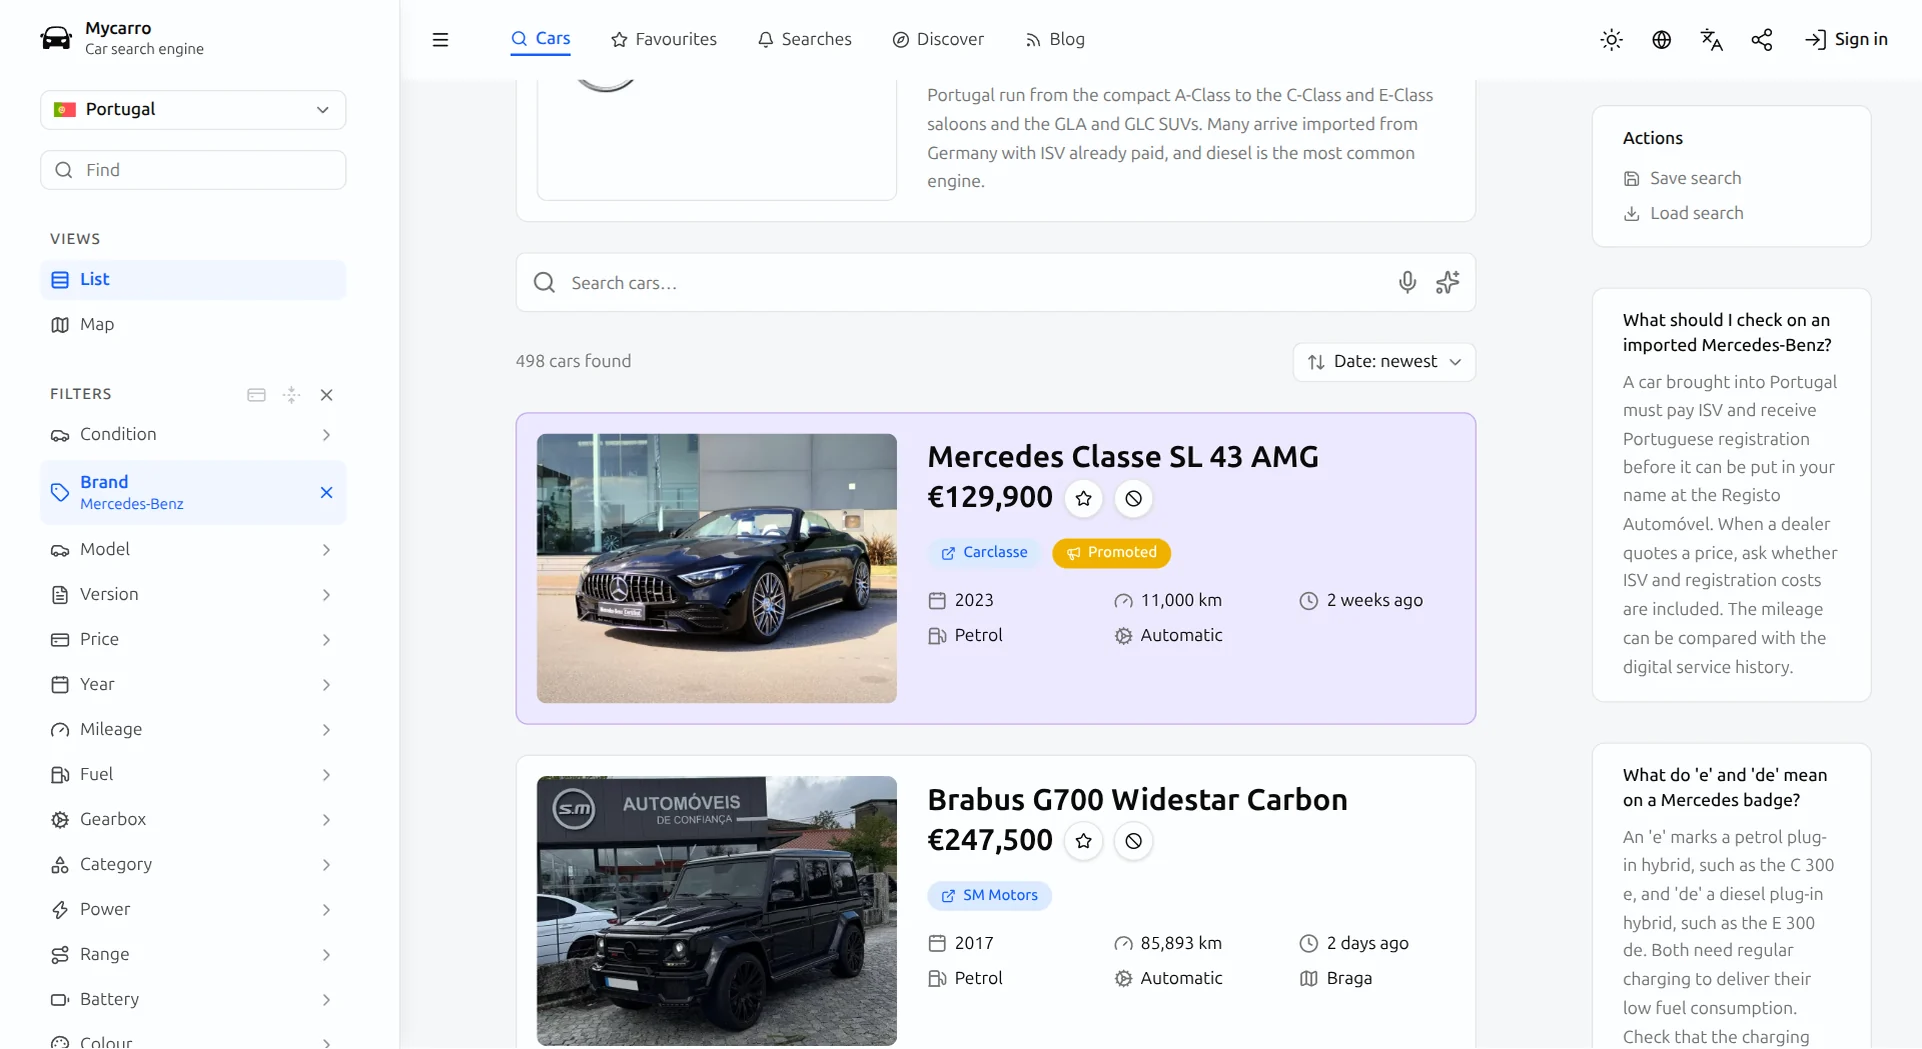Click the sparkle icon beside Filters heading
The height and width of the screenshot is (1049, 1922).
(x=291, y=395)
